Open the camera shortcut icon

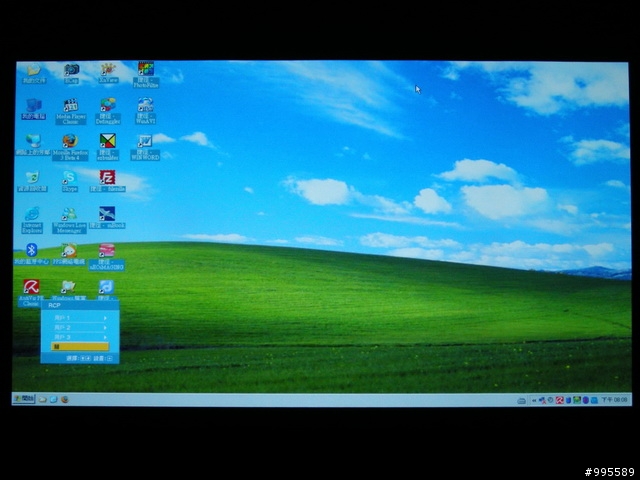click(71, 73)
